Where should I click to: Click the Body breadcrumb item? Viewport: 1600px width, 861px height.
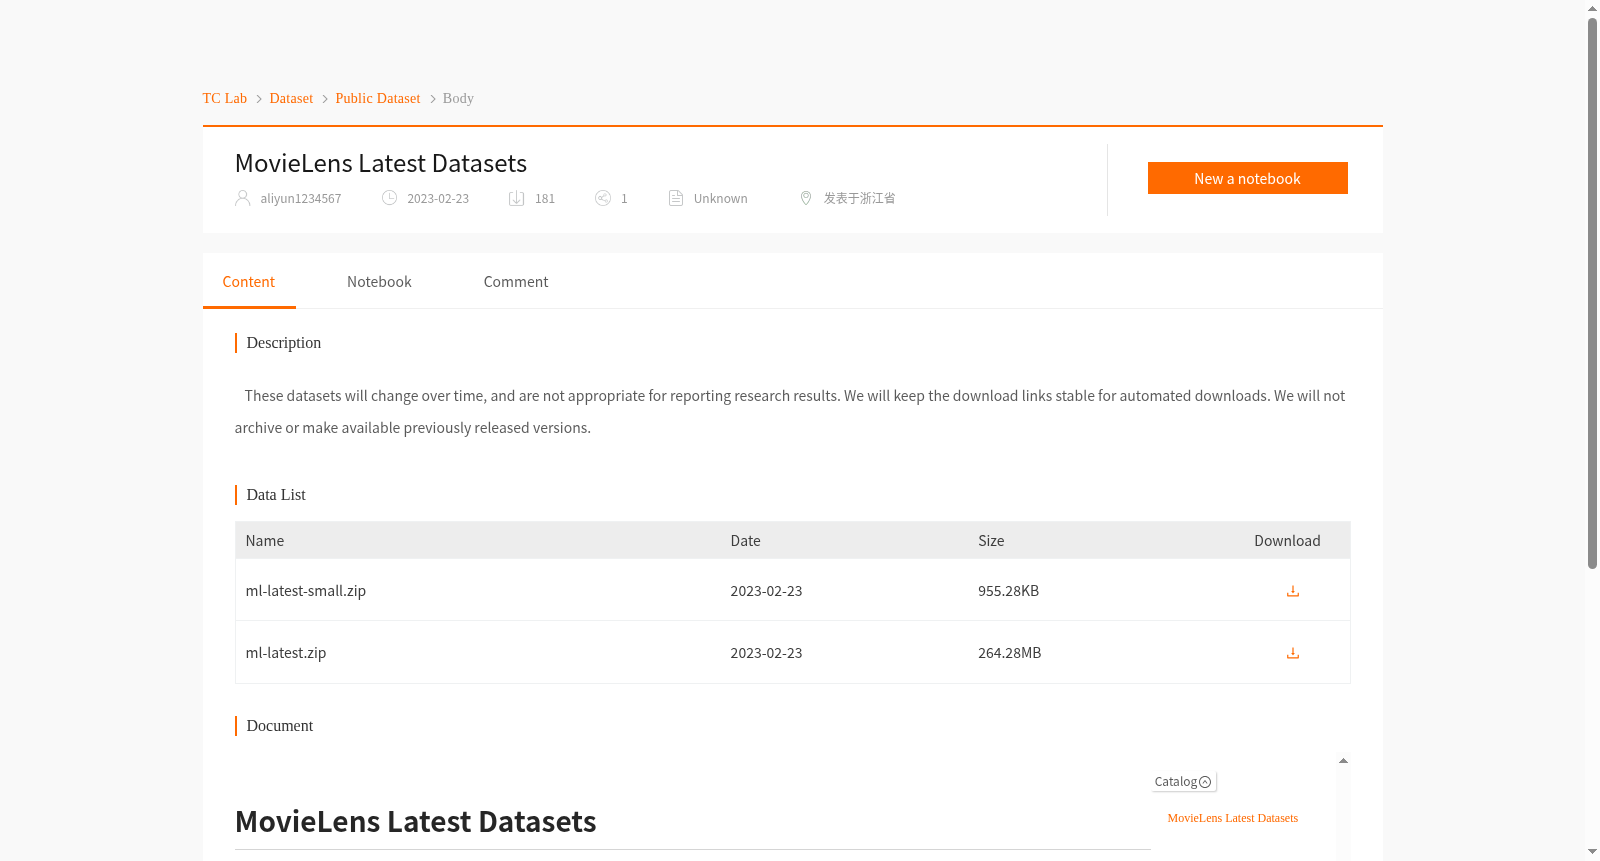pyautogui.click(x=458, y=98)
